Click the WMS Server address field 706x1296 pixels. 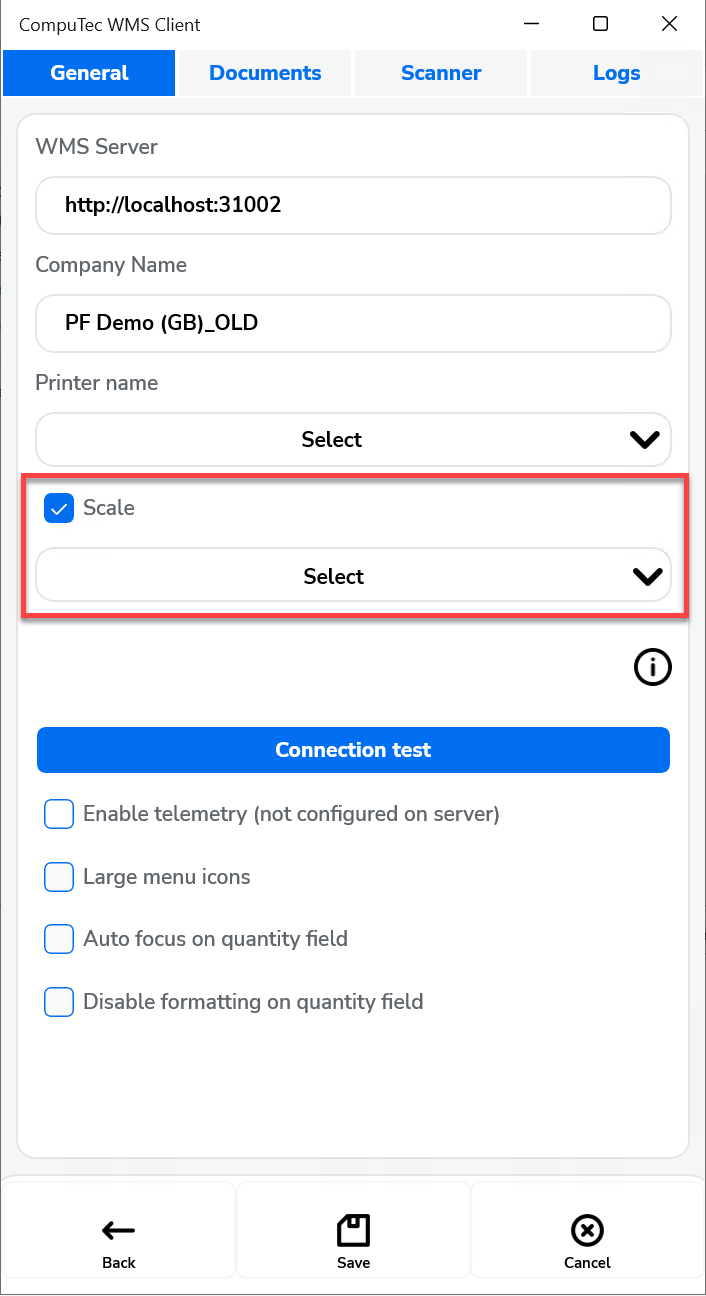[353, 206]
